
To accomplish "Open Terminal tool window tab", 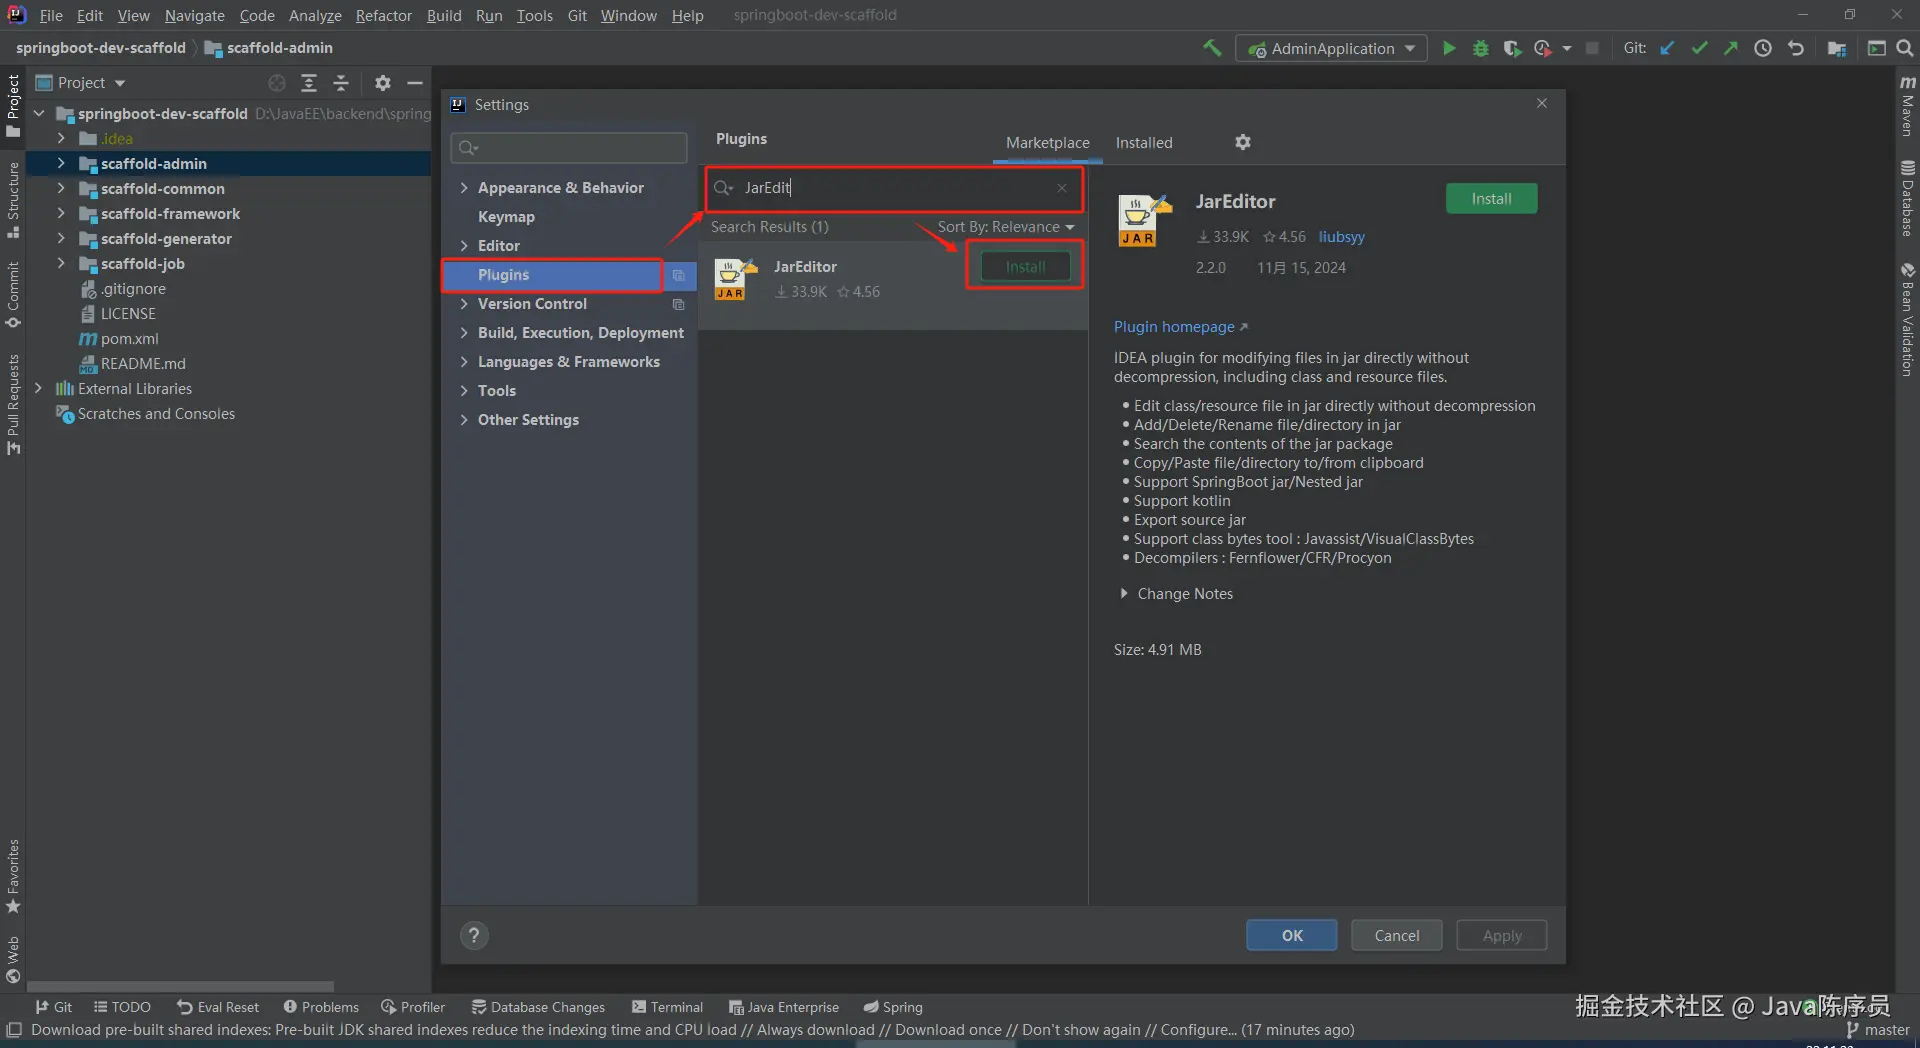I will coord(667,1007).
